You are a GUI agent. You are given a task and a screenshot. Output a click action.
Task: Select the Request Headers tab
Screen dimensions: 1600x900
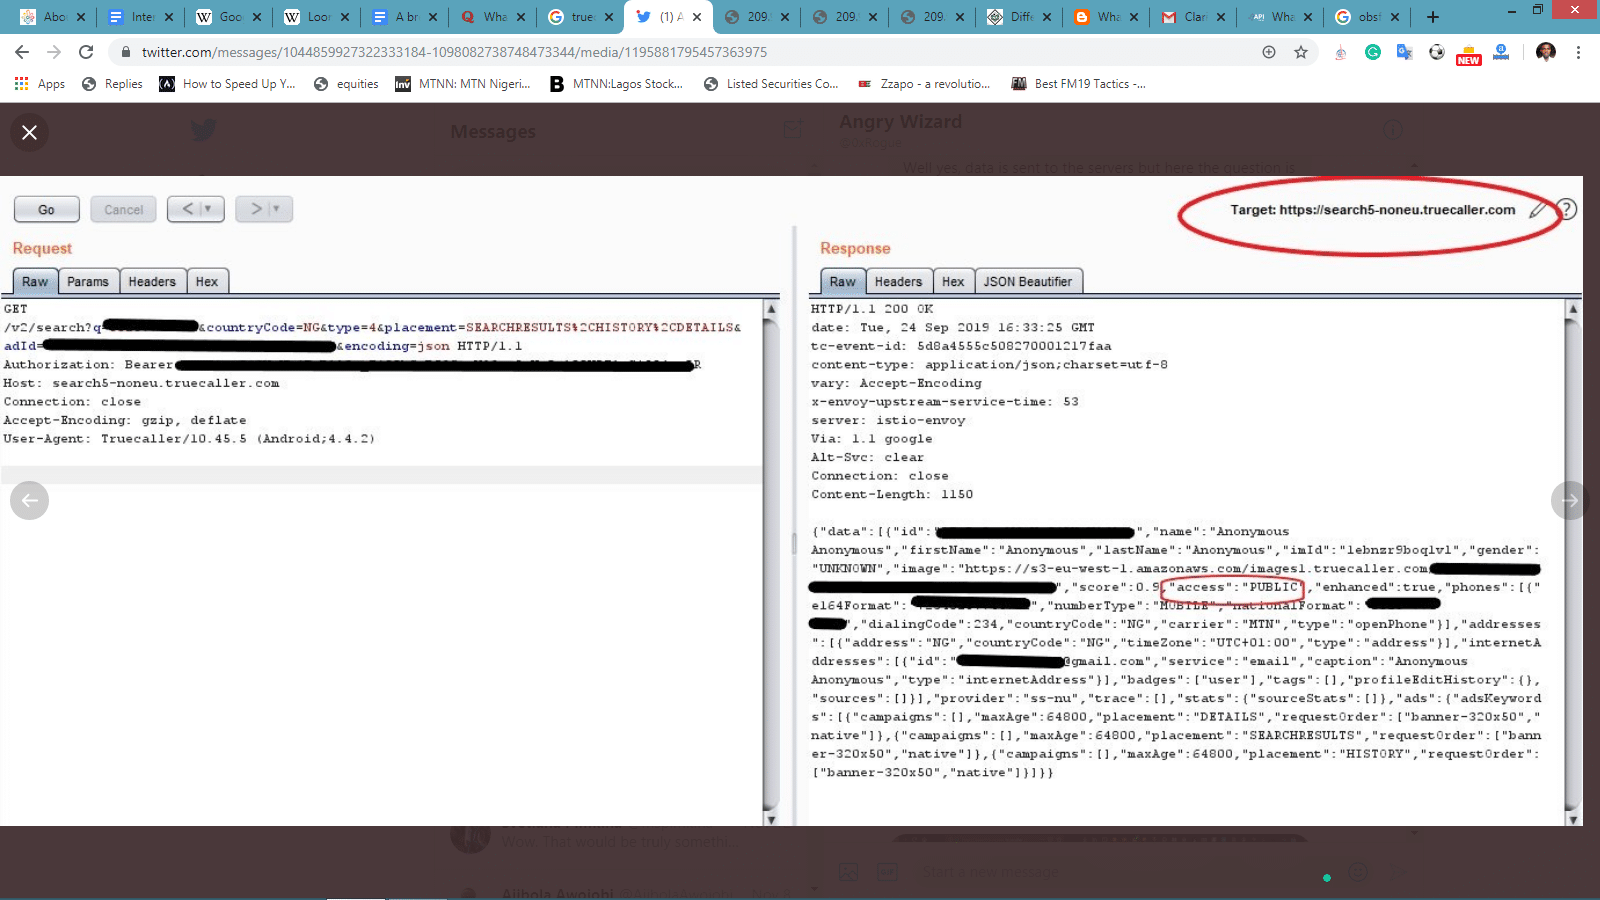(152, 282)
